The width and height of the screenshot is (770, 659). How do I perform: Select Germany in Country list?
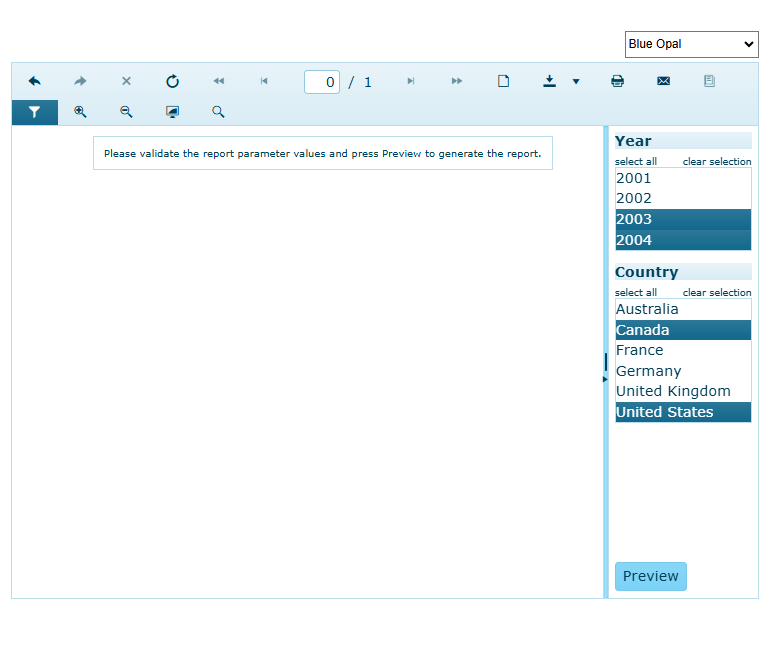pos(683,371)
